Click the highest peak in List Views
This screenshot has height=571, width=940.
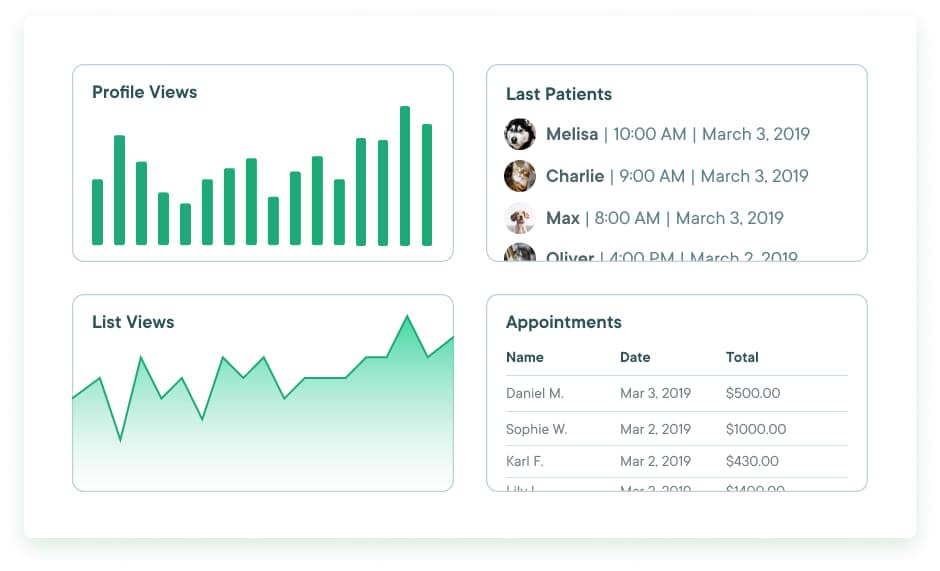[407, 318]
